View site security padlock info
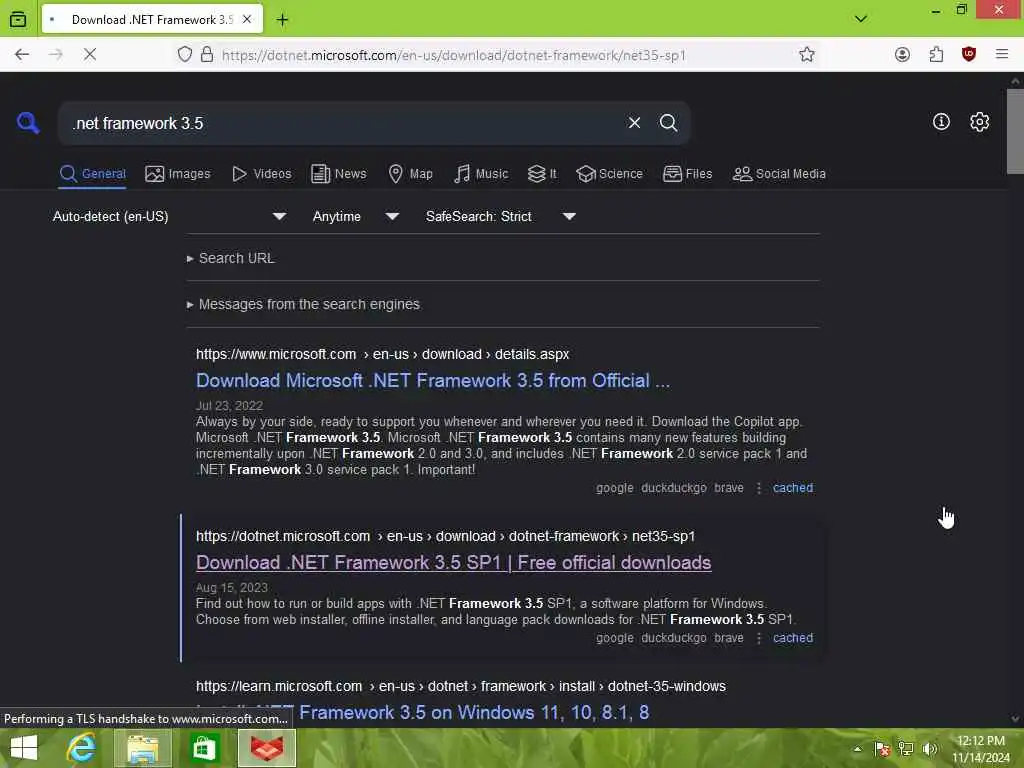The height and width of the screenshot is (768, 1024). click(x=207, y=55)
